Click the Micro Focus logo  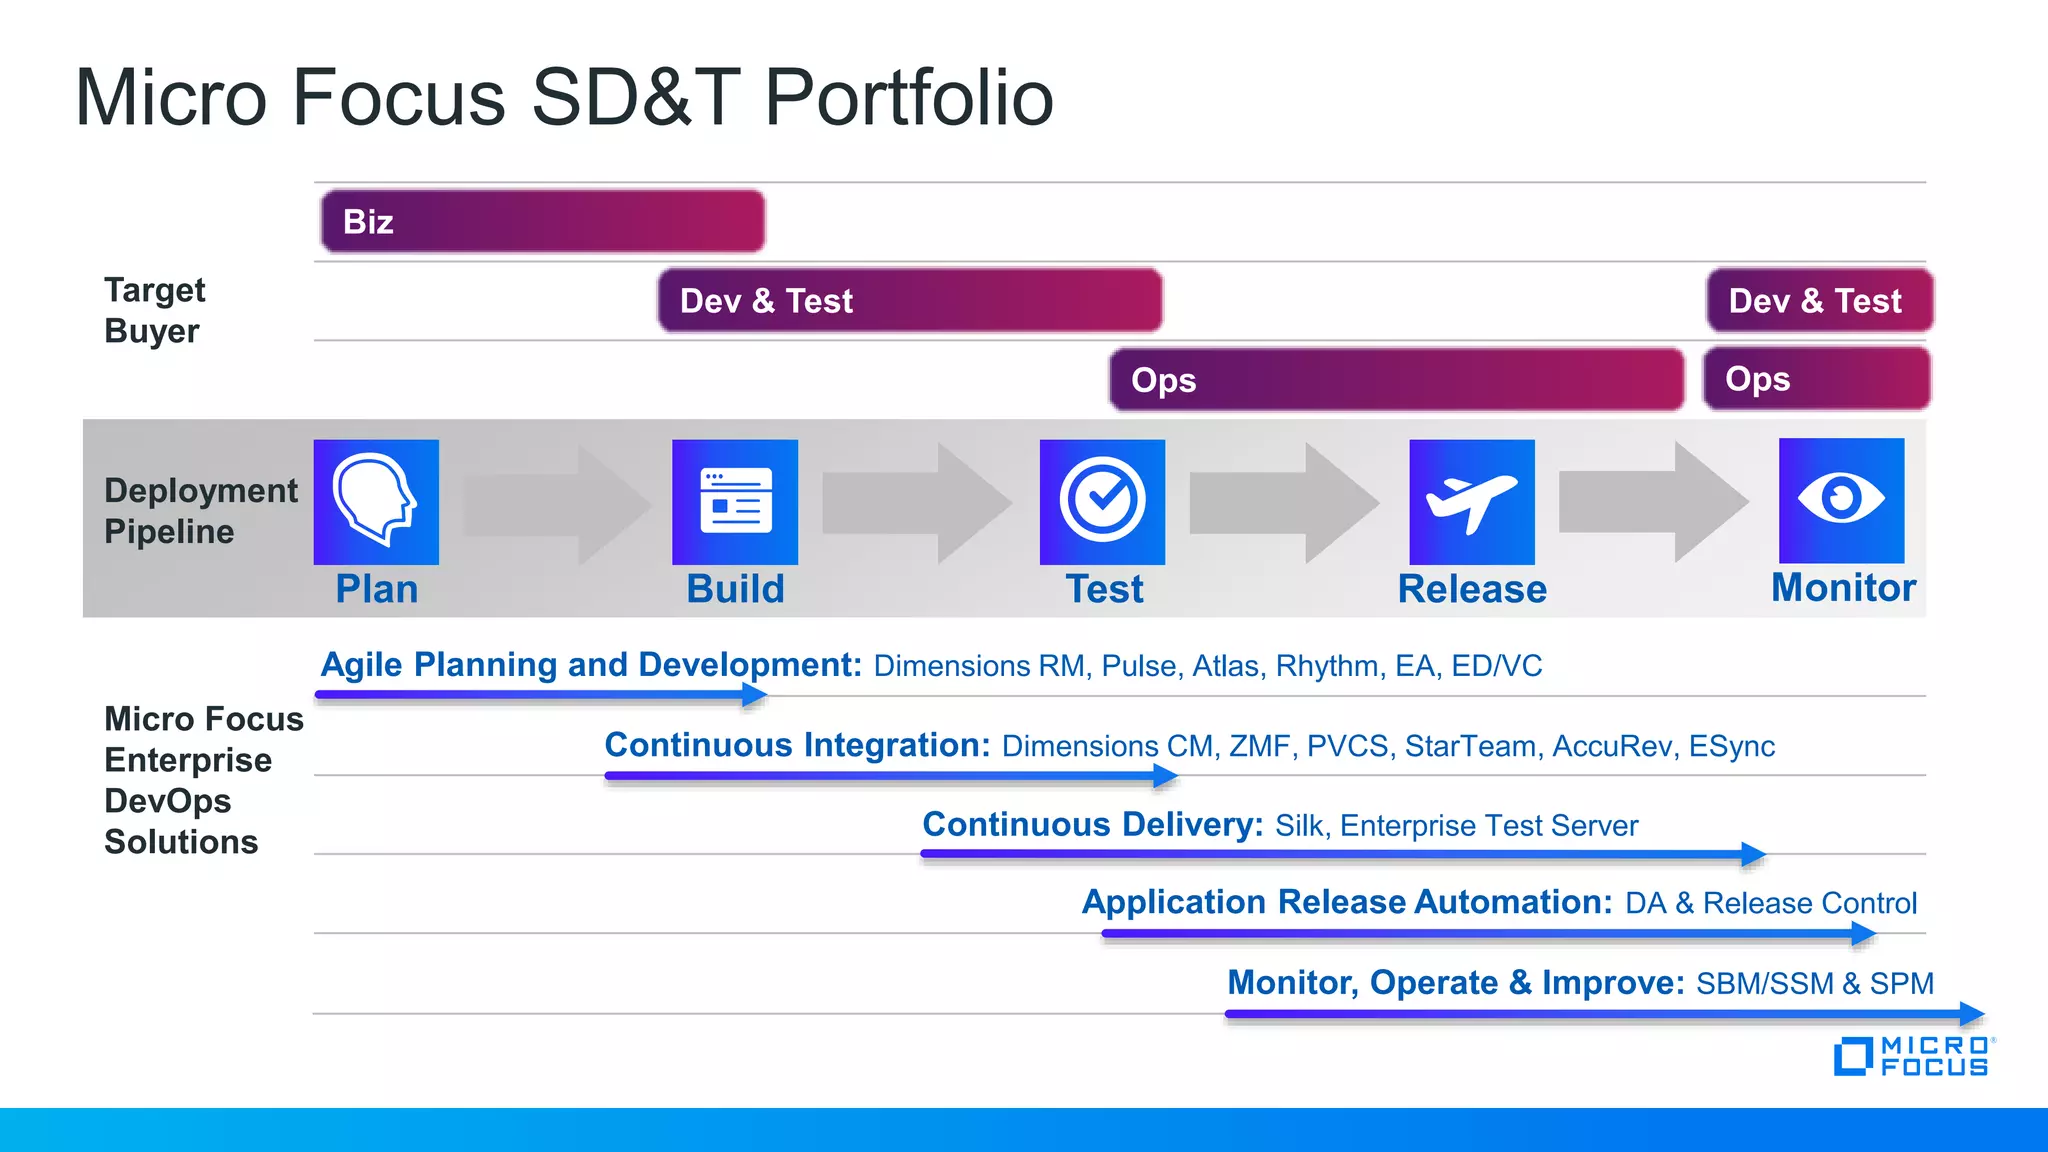[x=1914, y=1056]
